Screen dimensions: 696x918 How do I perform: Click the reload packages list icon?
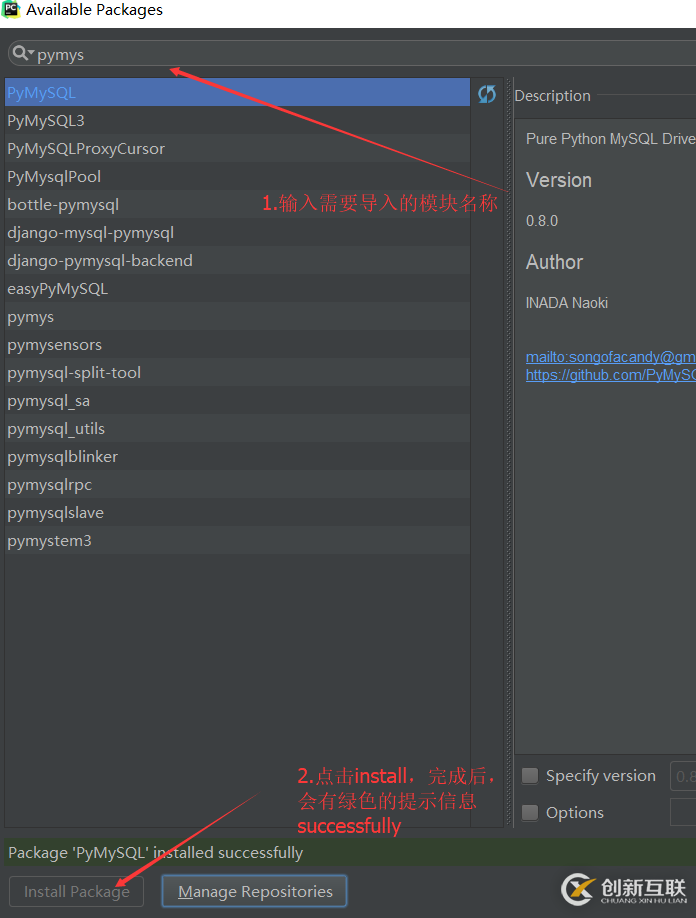pos(486,94)
